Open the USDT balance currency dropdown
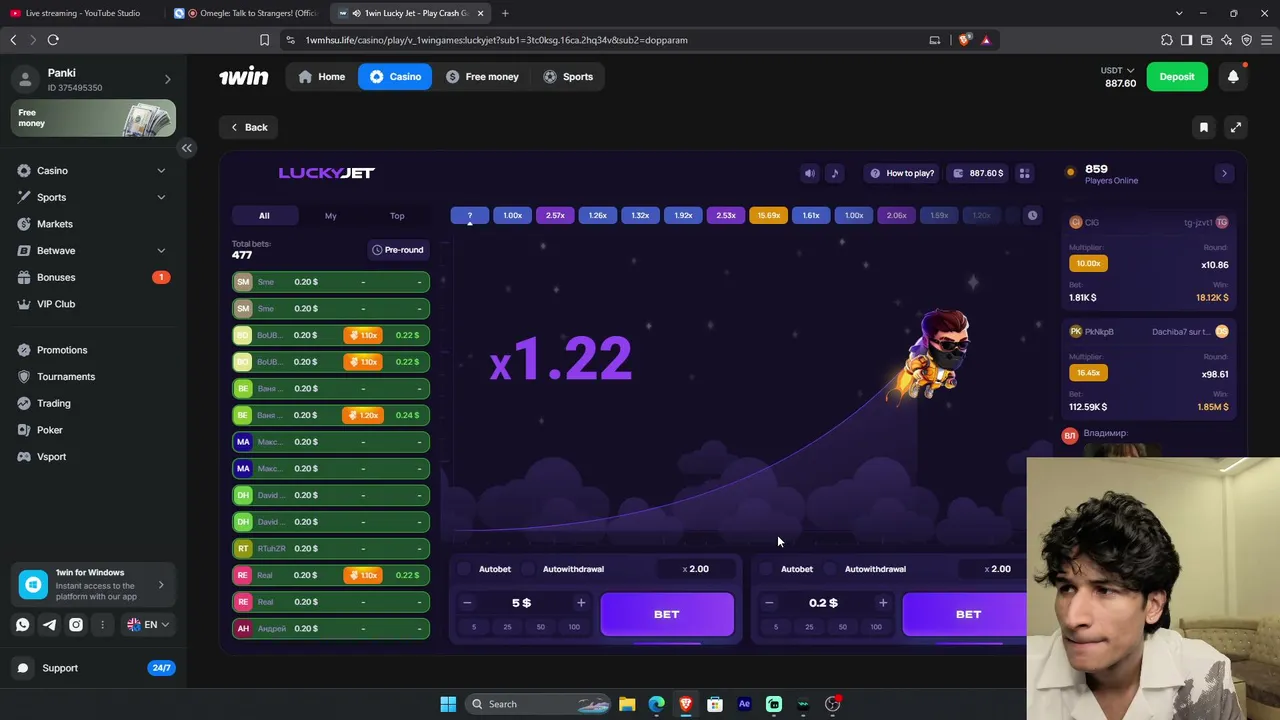The width and height of the screenshot is (1280, 720). click(x=1118, y=70)
